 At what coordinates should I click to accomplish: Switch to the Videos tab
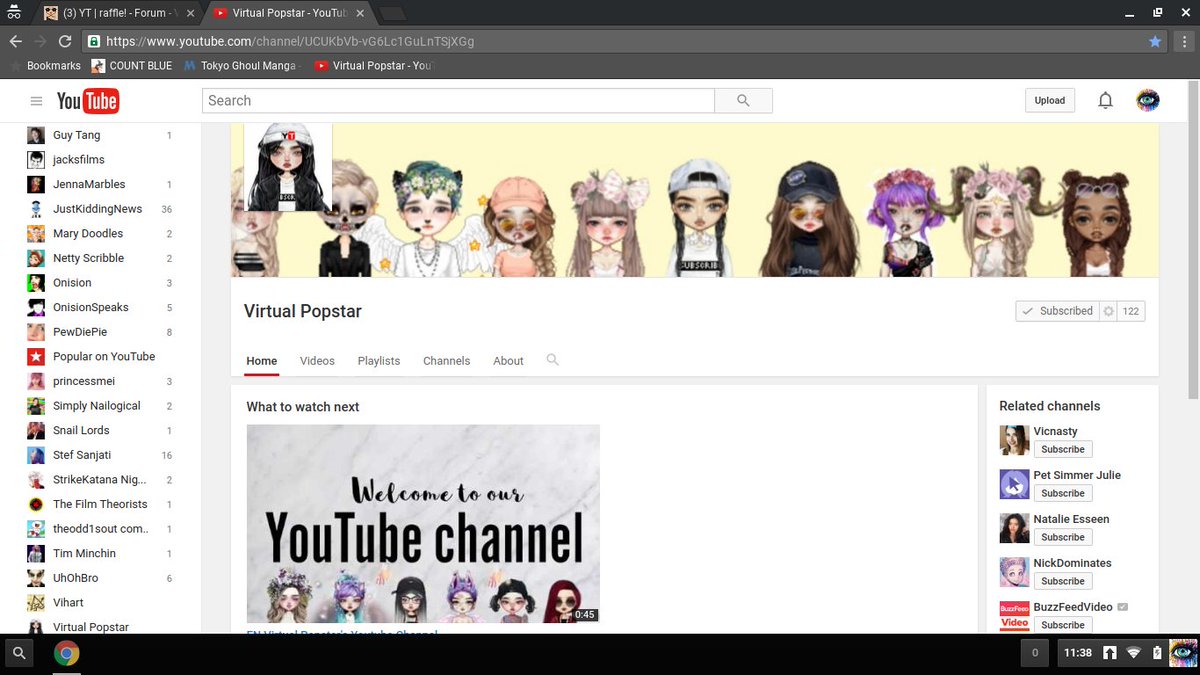pos(317,361)
